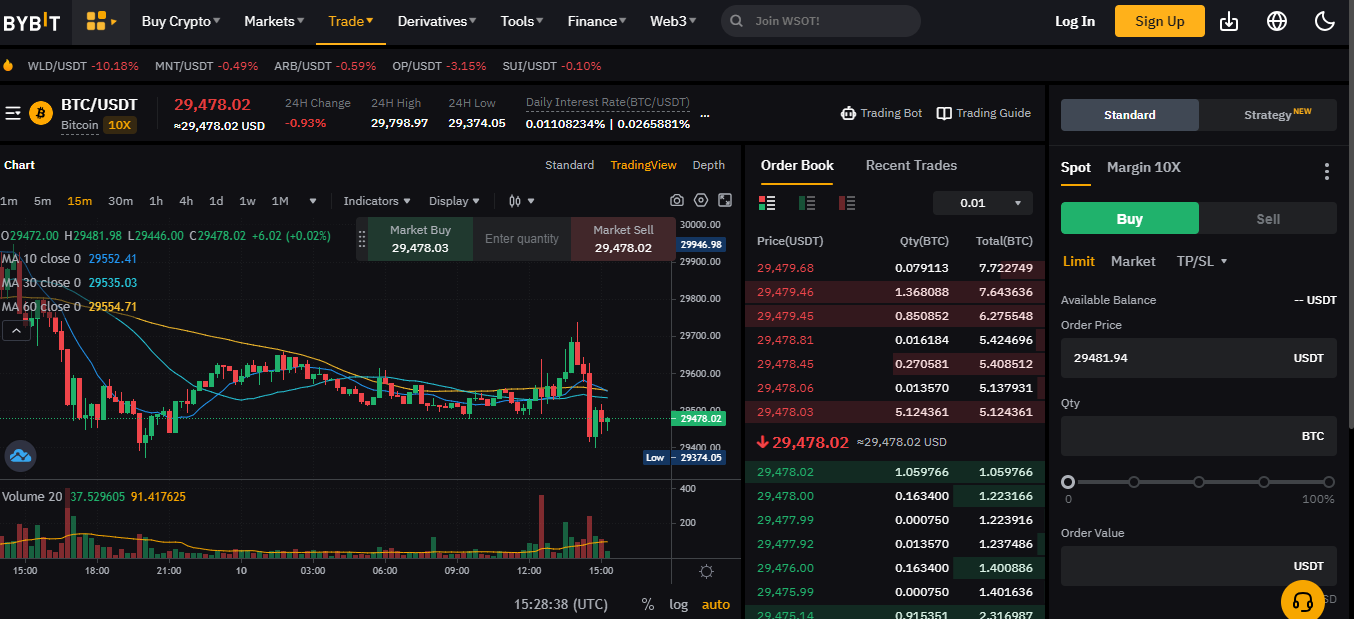Image resolution: width=1354 pixels, height=619 pixels.
Task: Click the Qty BTC input field
Action: 1199,436
